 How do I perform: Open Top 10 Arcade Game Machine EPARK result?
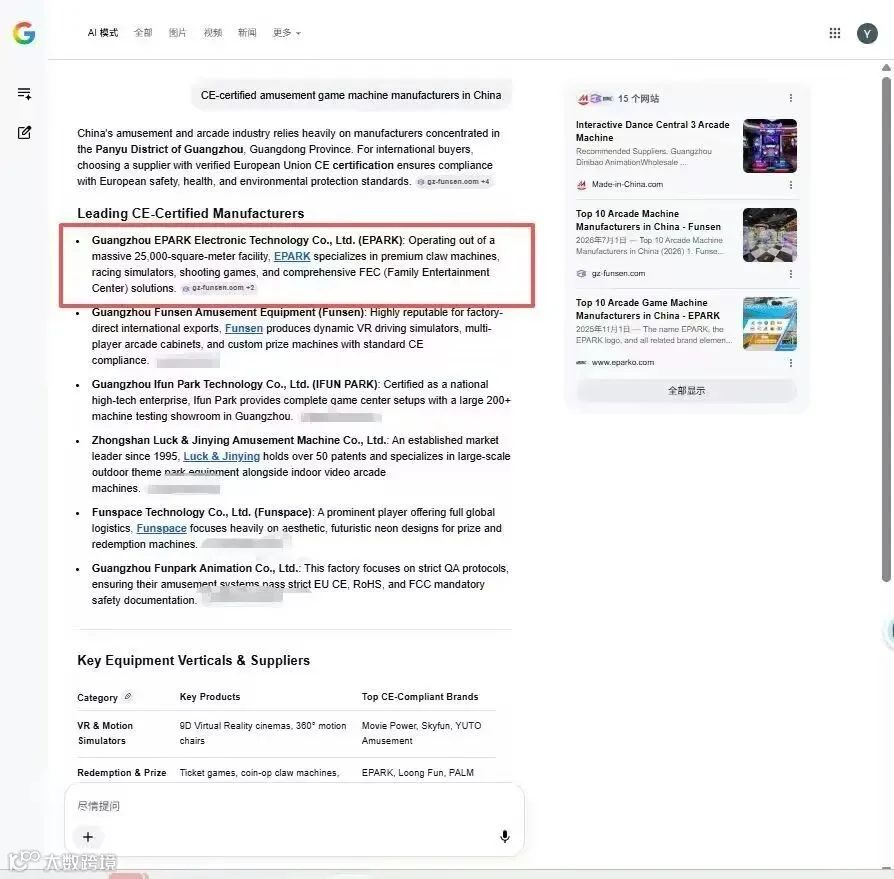(648, 309)
